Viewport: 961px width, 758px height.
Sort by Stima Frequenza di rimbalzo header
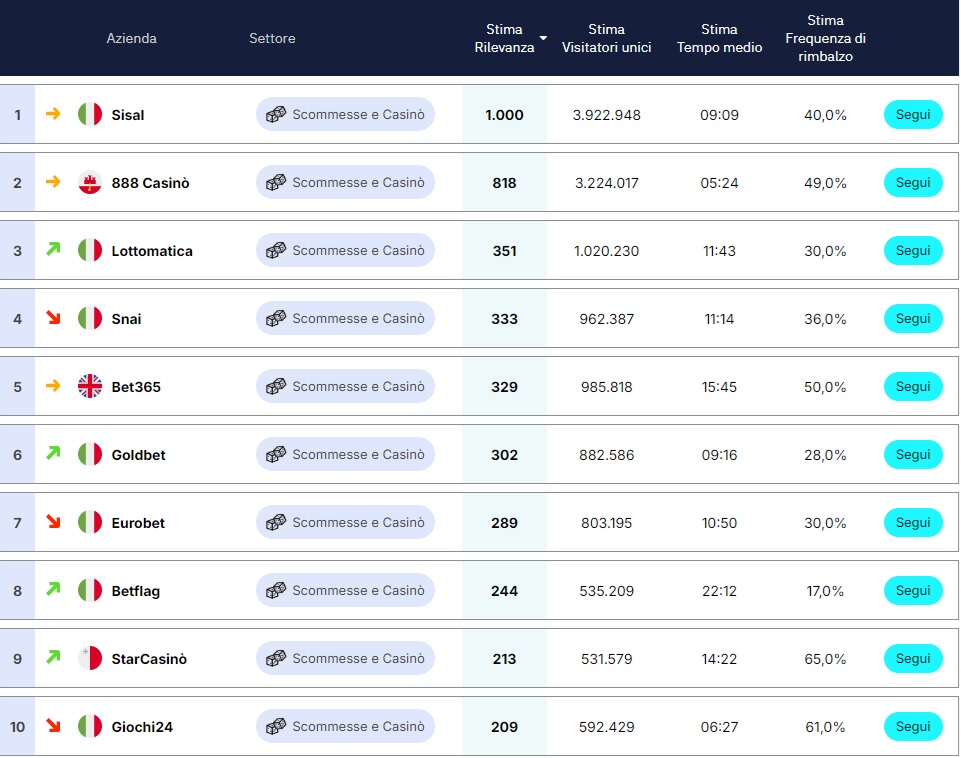pos(826,38)
